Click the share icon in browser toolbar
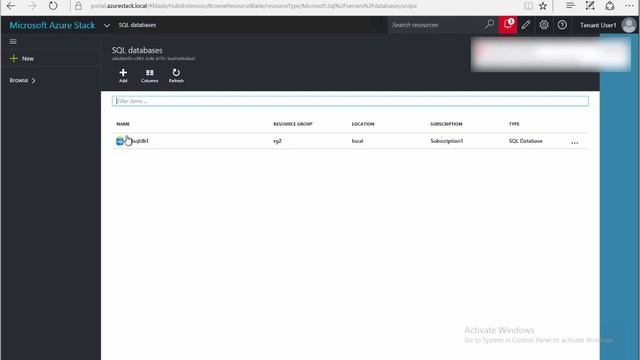Screen dimensions: 640x360 pos(610,5)
